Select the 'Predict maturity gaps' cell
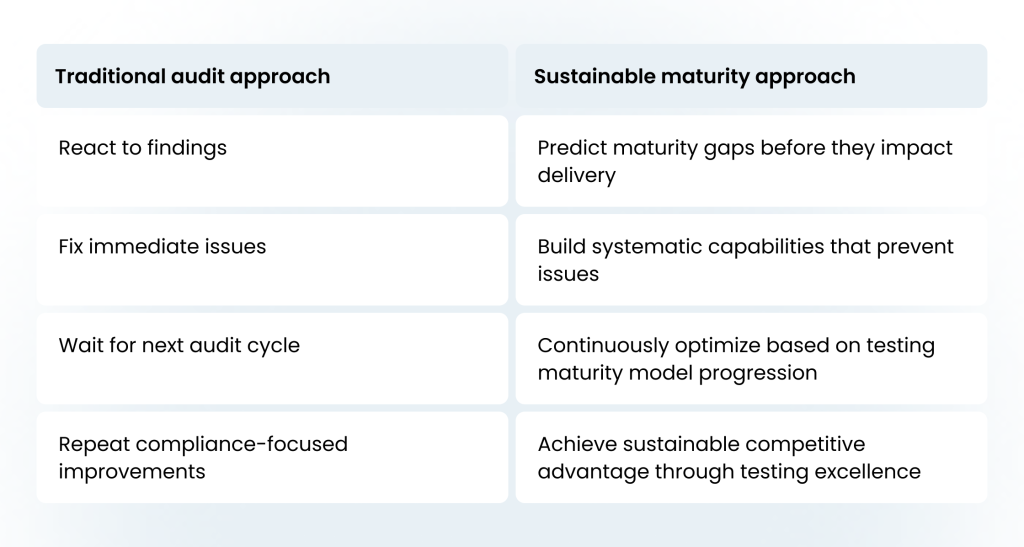Image resolution: width=1024 pixels, height=547 pixels. coord(751,161)
